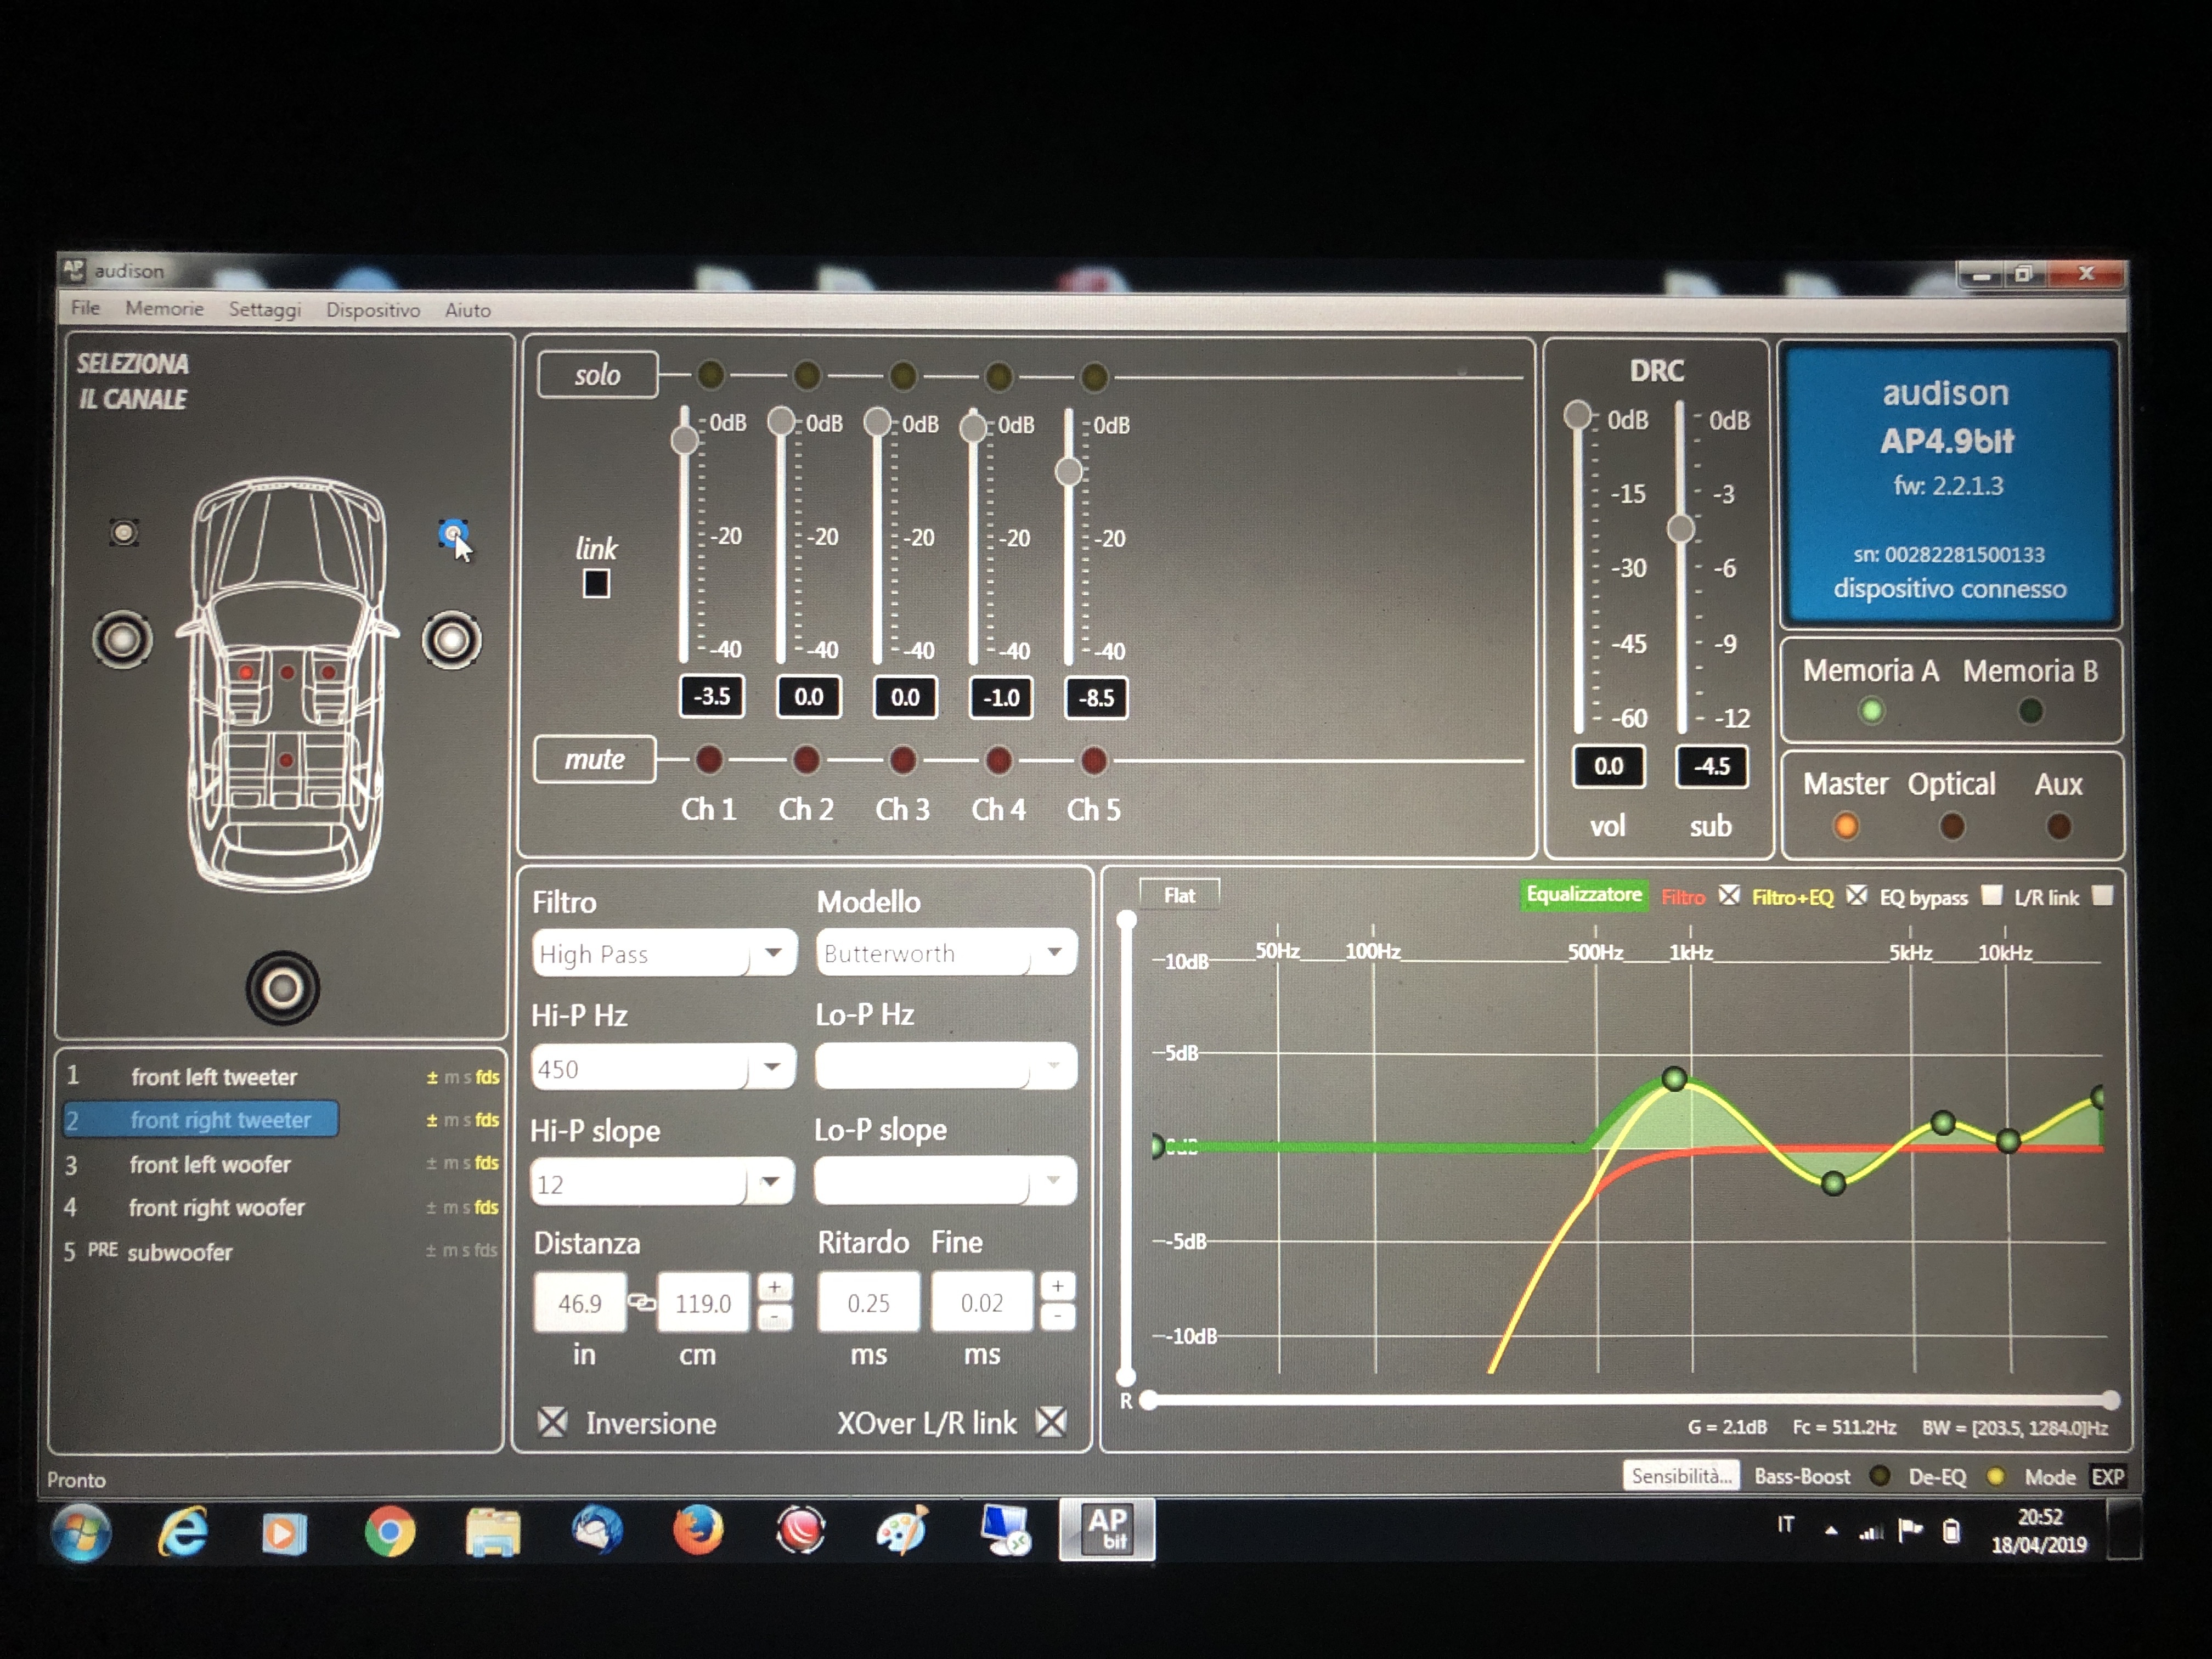Toggle the solo indicator for Ch 3
Image resolution: width=2212 pixels, height=1659 pixels.
[x=902, y=376]
